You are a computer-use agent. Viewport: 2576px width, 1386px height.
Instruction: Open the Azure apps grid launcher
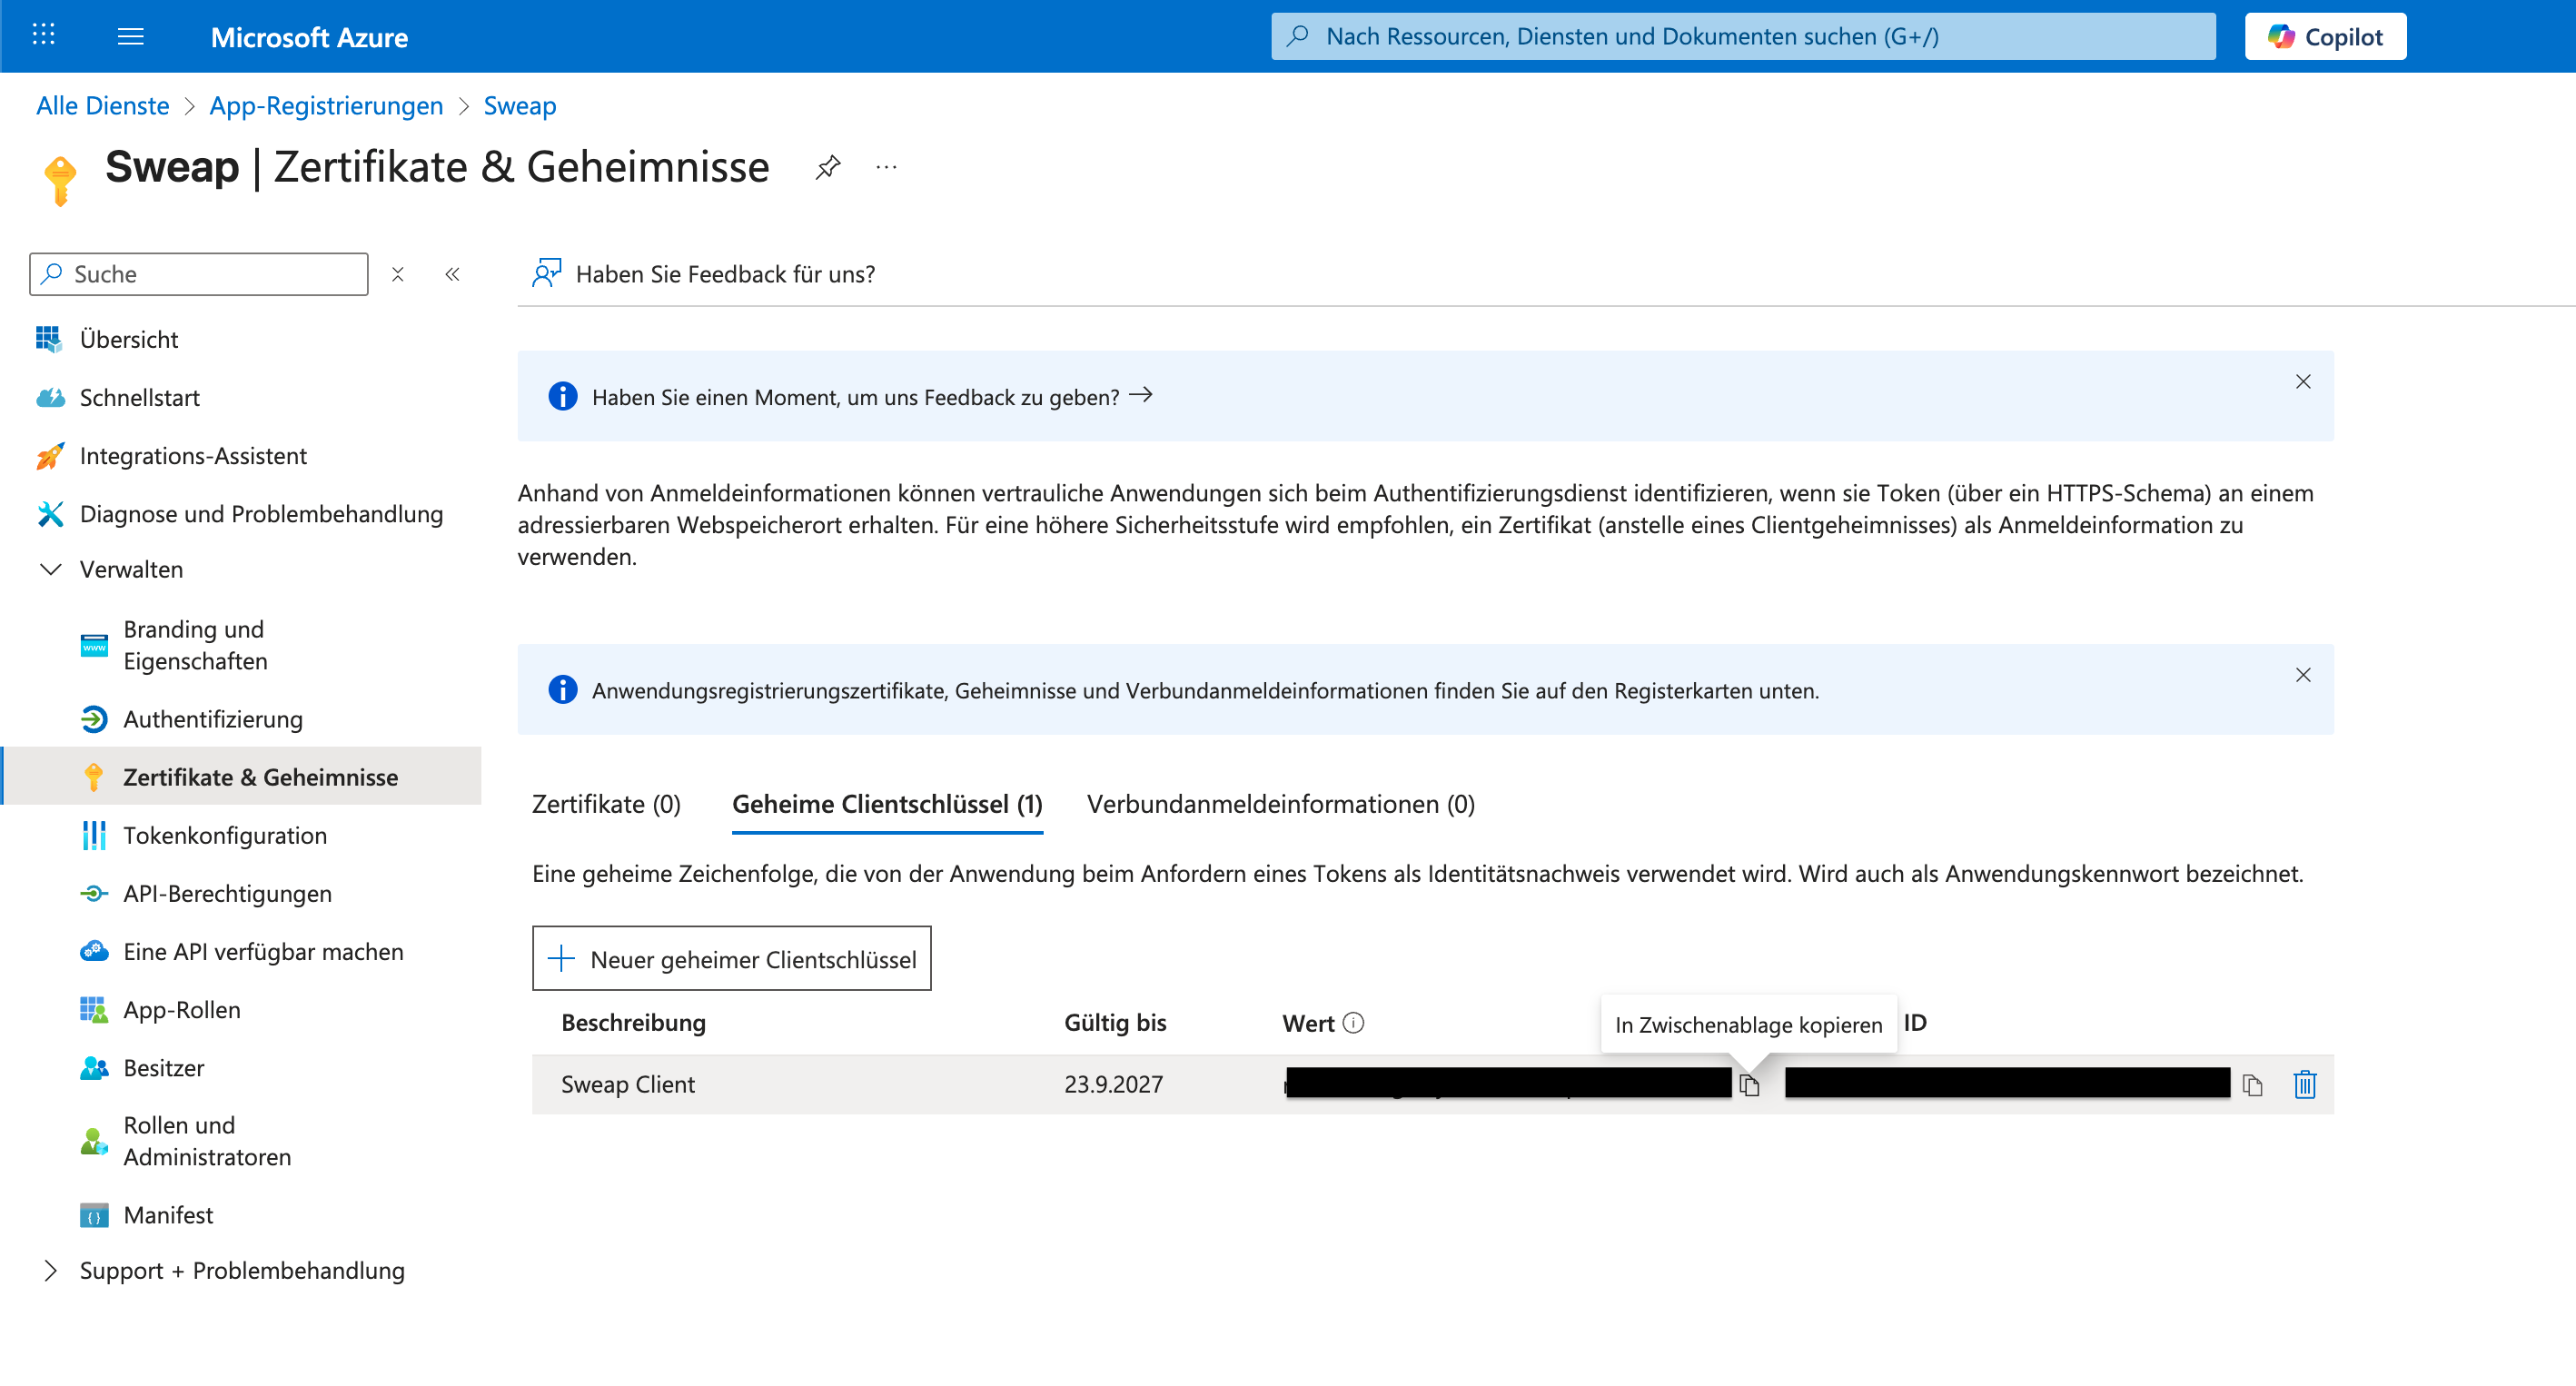point(43,35)
